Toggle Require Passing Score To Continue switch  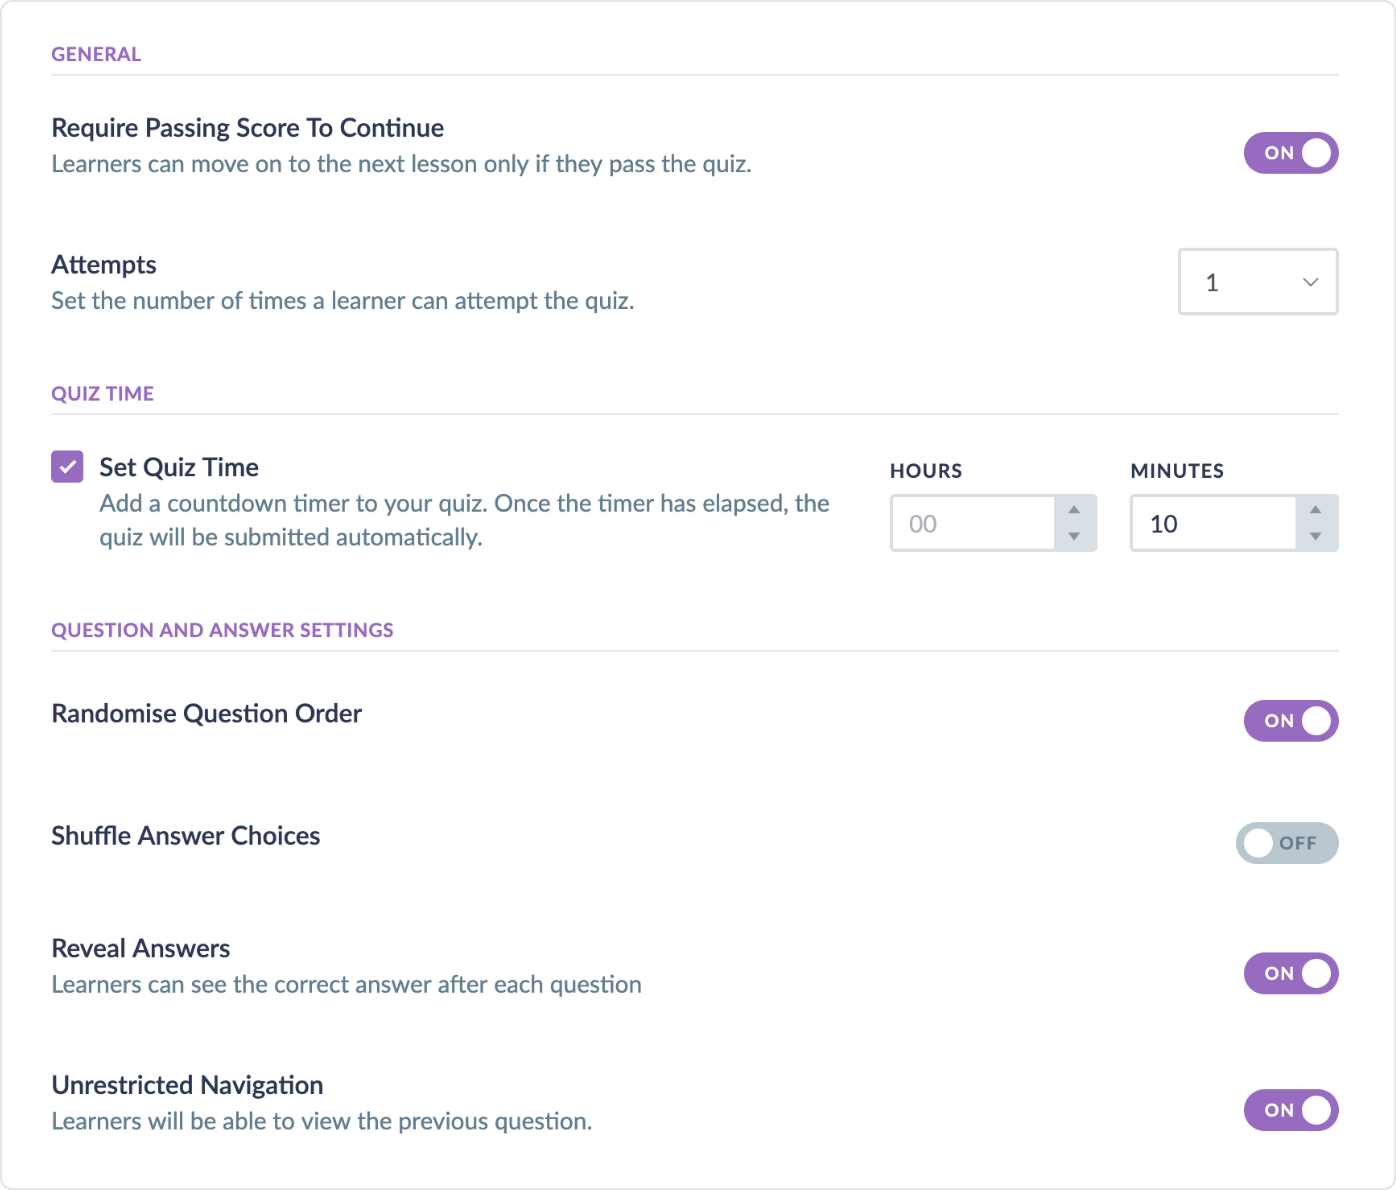[x=1290, y=153]
